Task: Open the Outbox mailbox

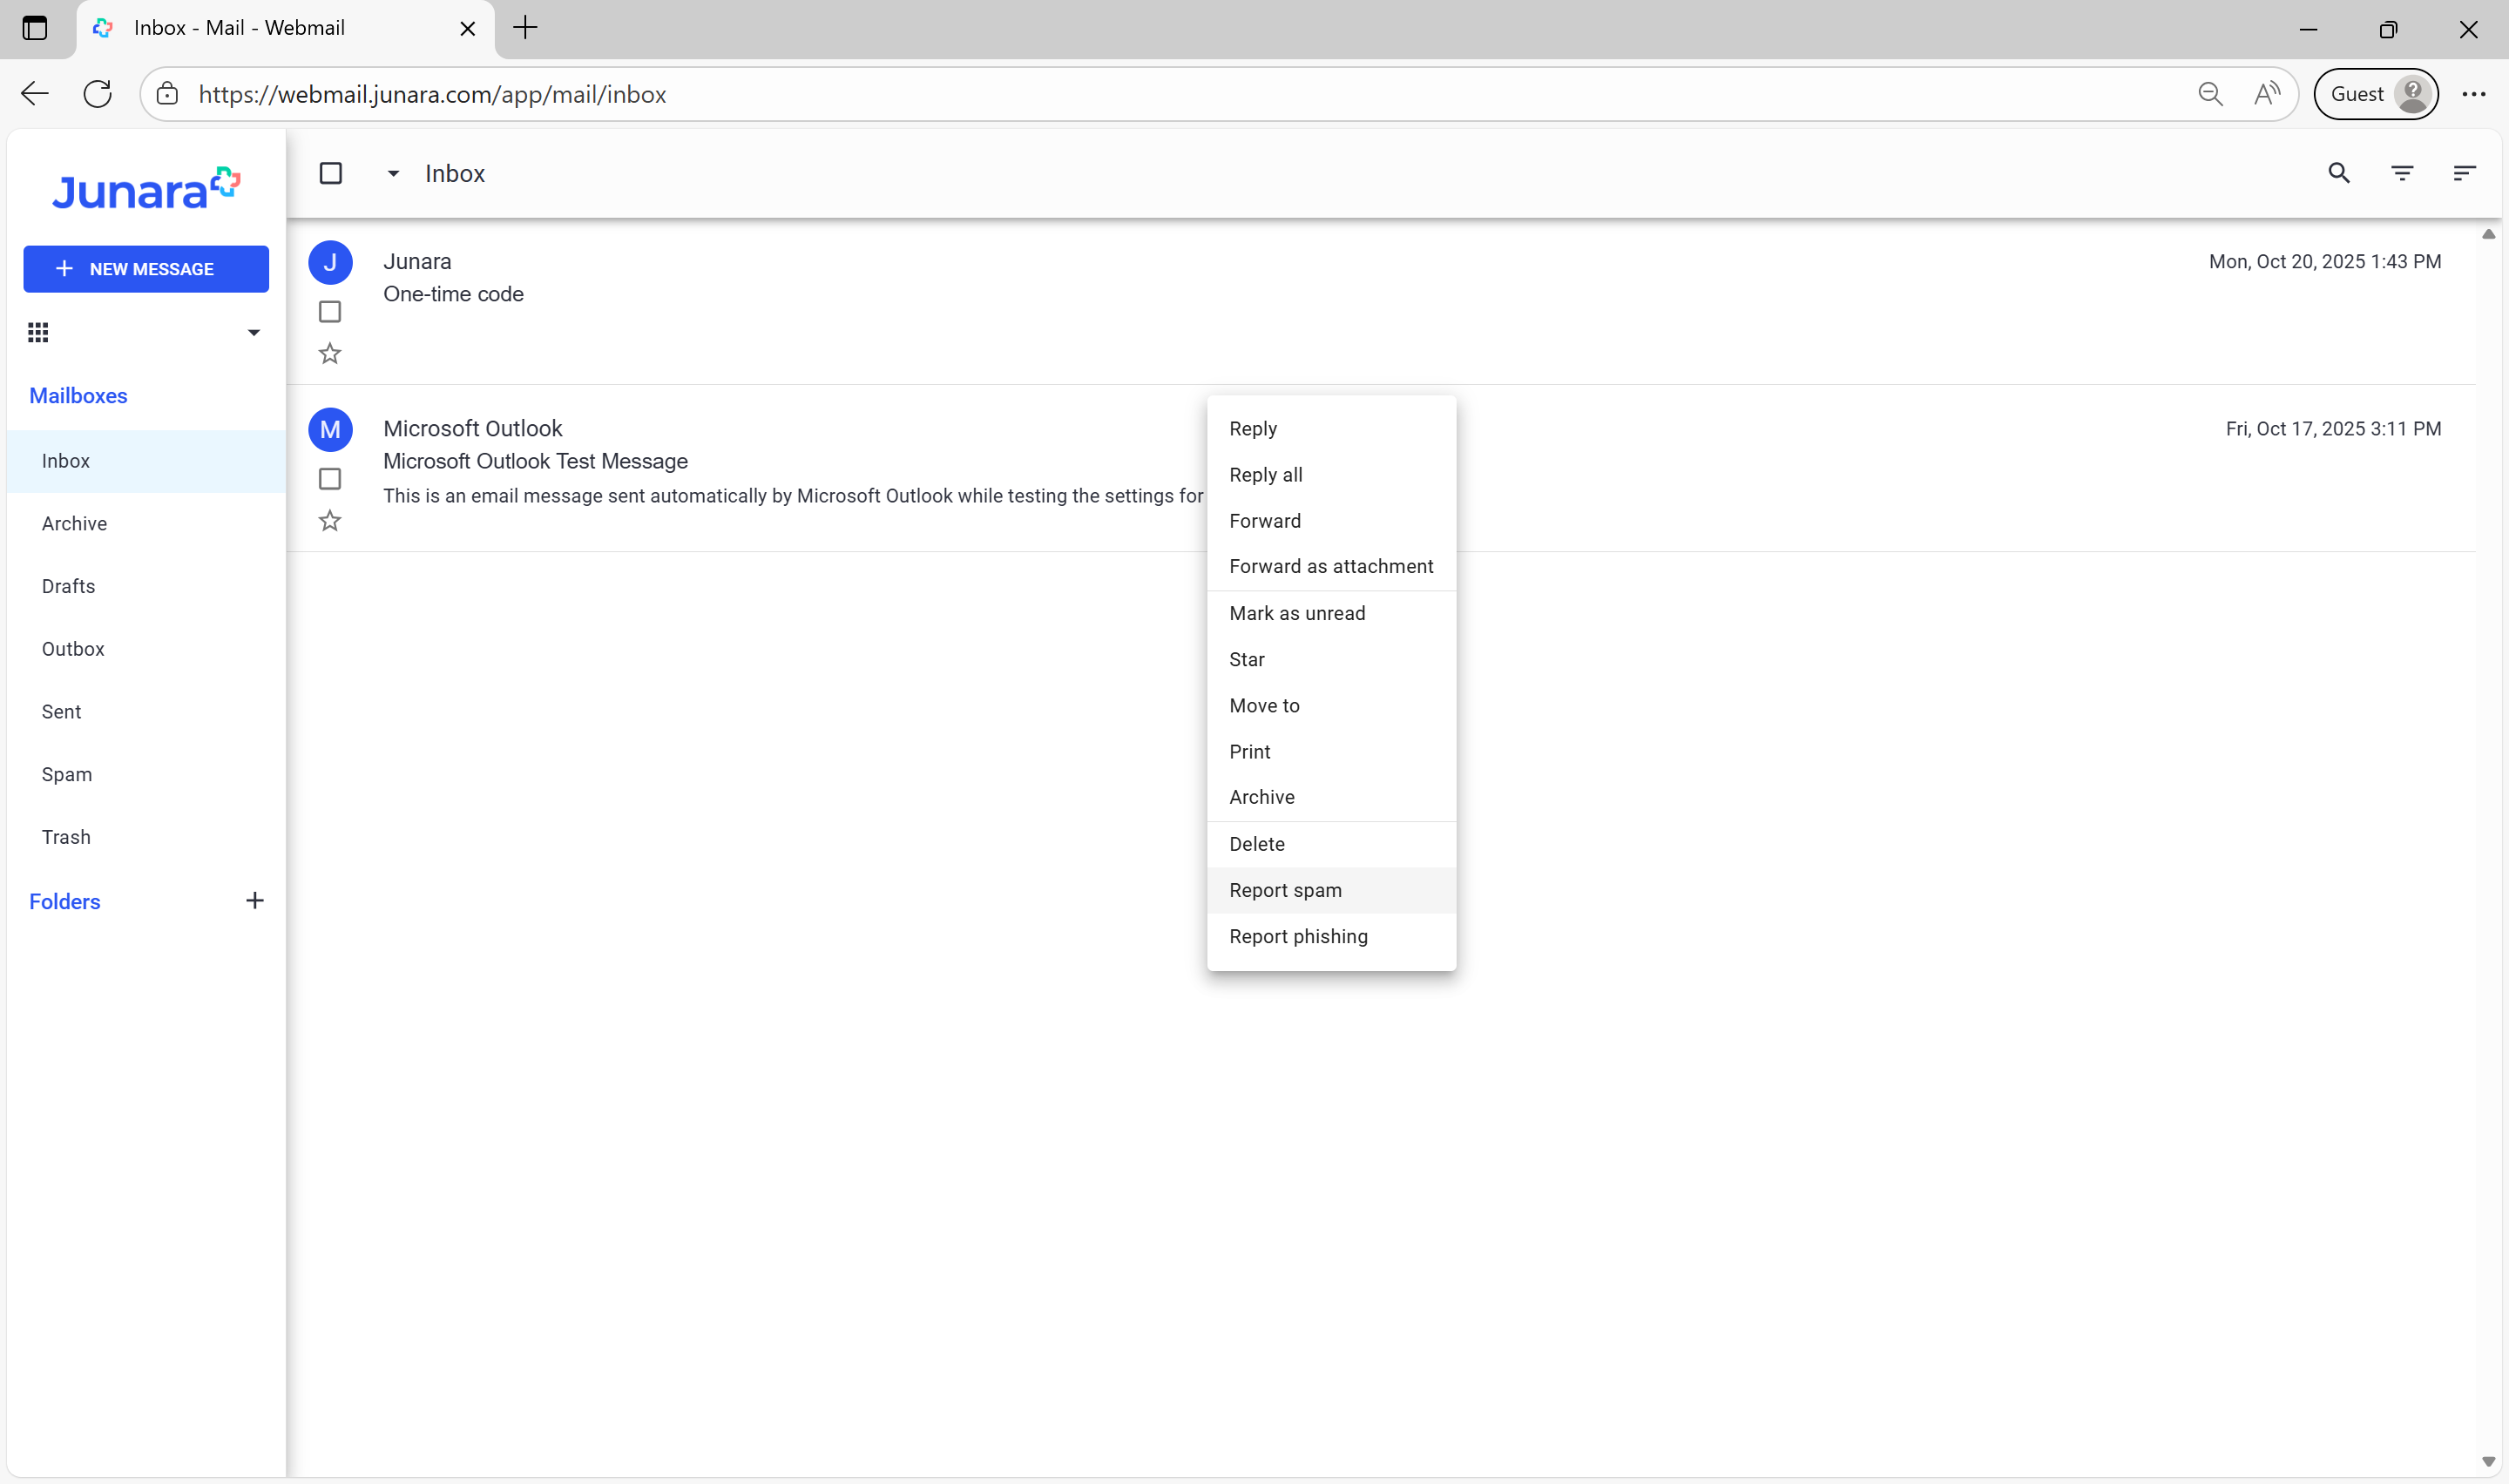Action: click(x=146, y=649)
